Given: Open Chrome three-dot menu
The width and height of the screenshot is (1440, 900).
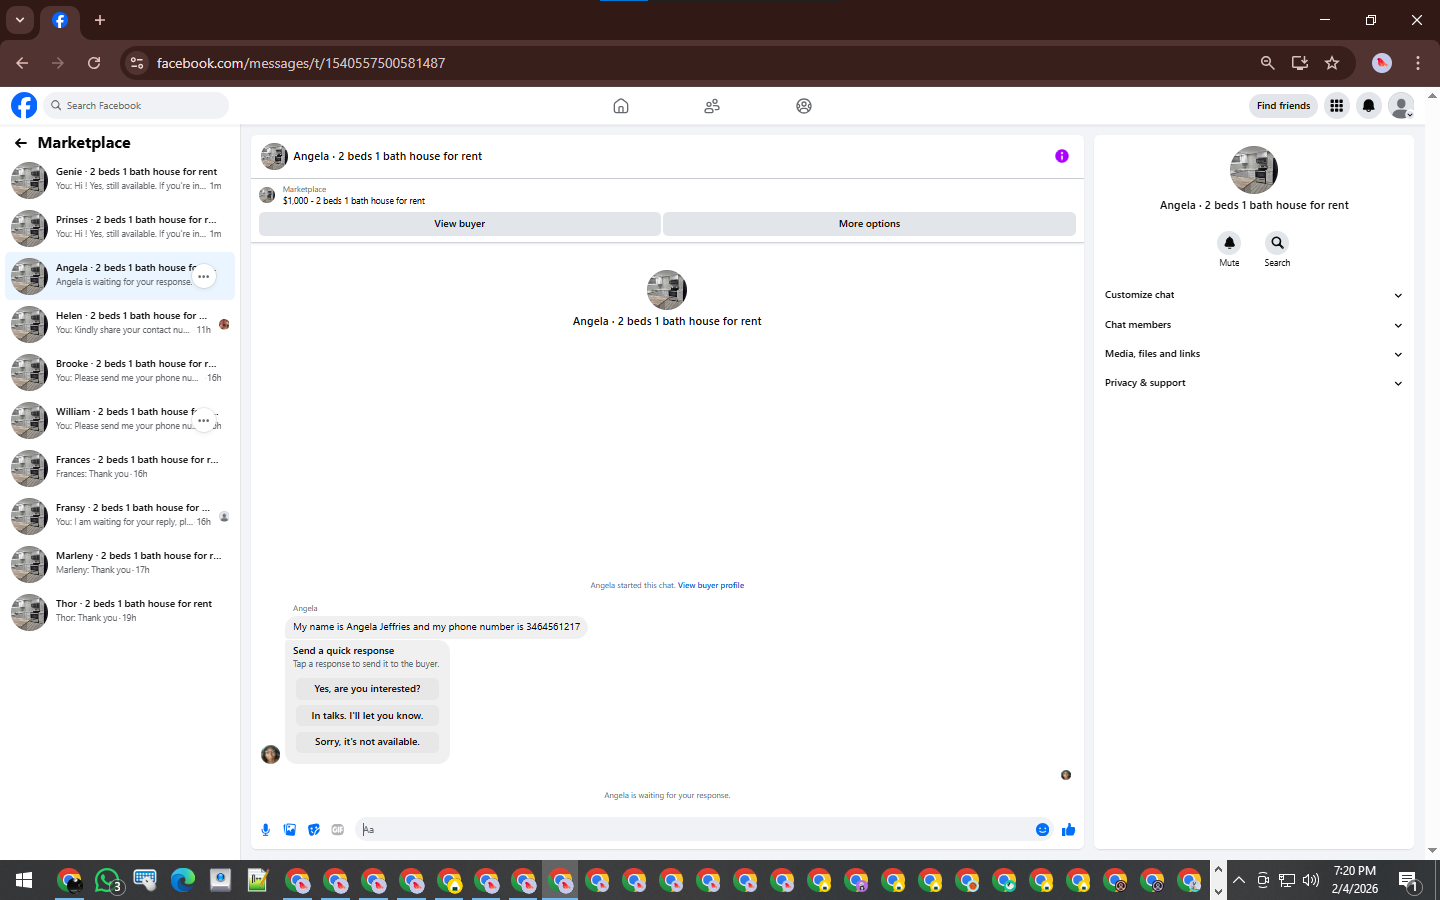Looking at the screenshot, I should tap(1418, 63).
